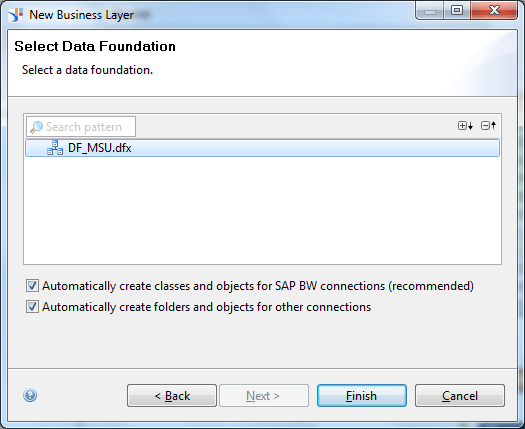Click the Finish button
525x429 pixels.
[362, 396]
